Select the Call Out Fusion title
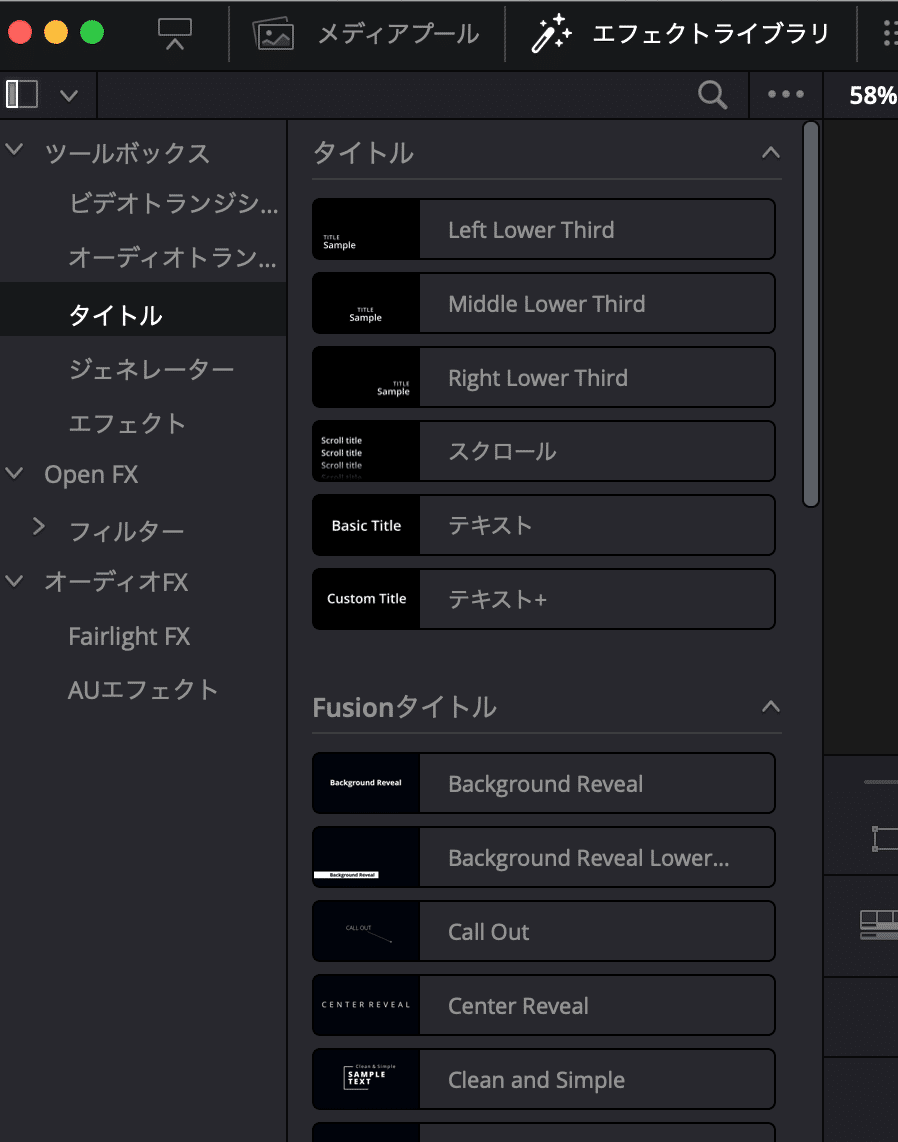The height and width of the screenshot is (1142, 898). tap(543, 932)
